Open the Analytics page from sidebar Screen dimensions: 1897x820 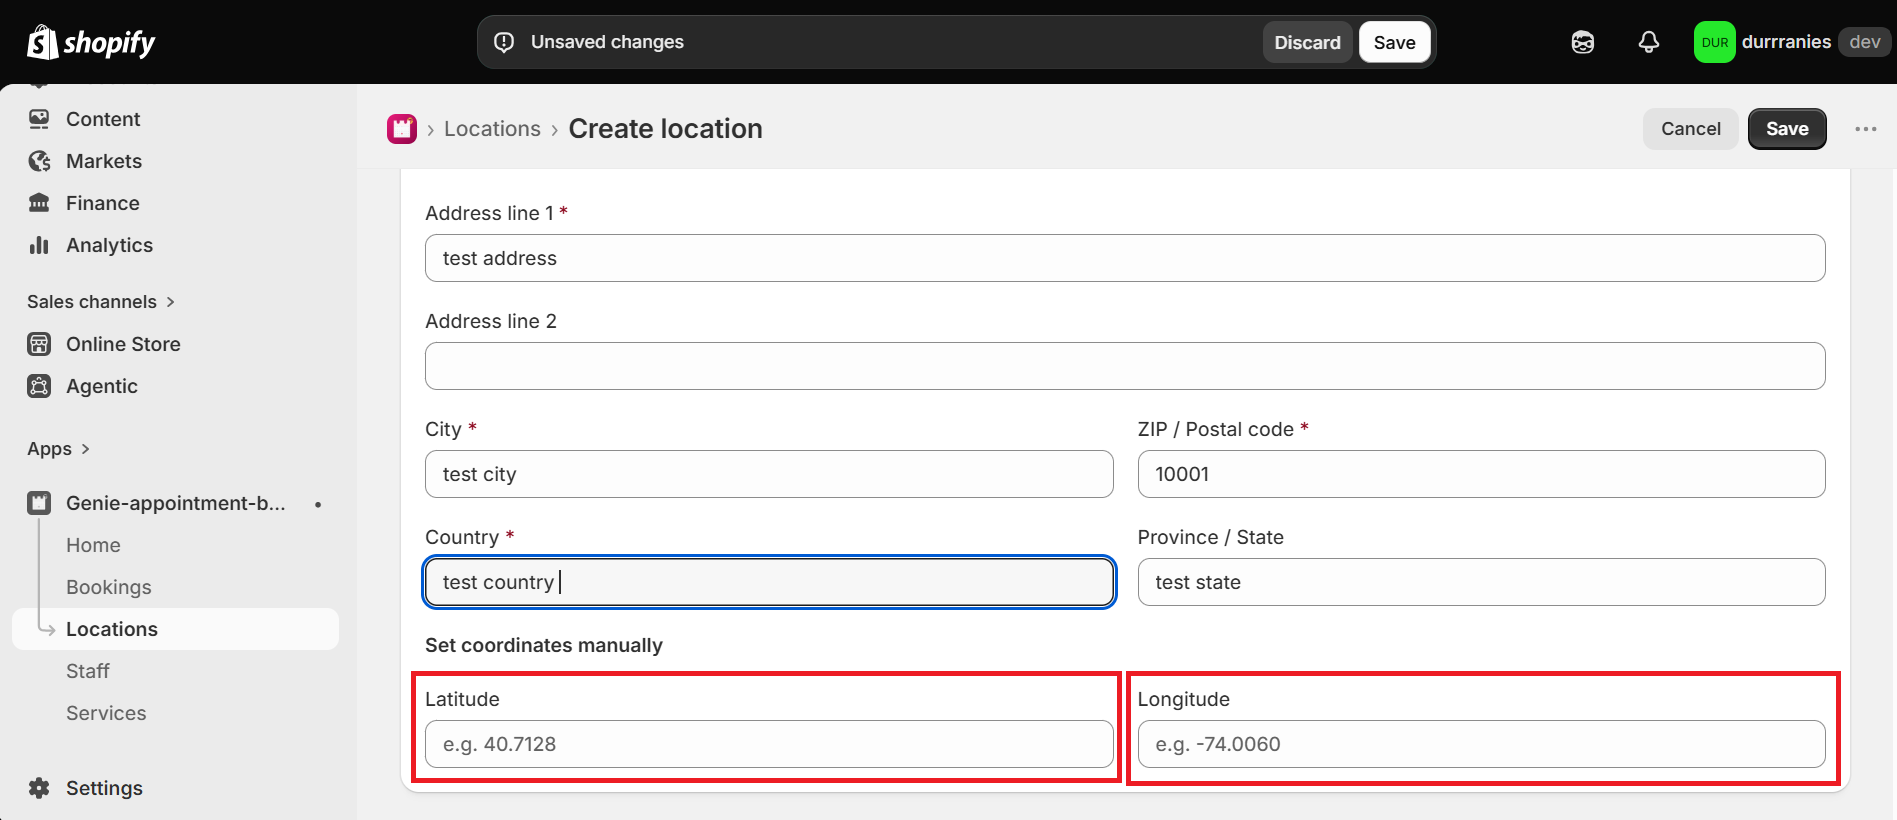[x=109, y=245]
